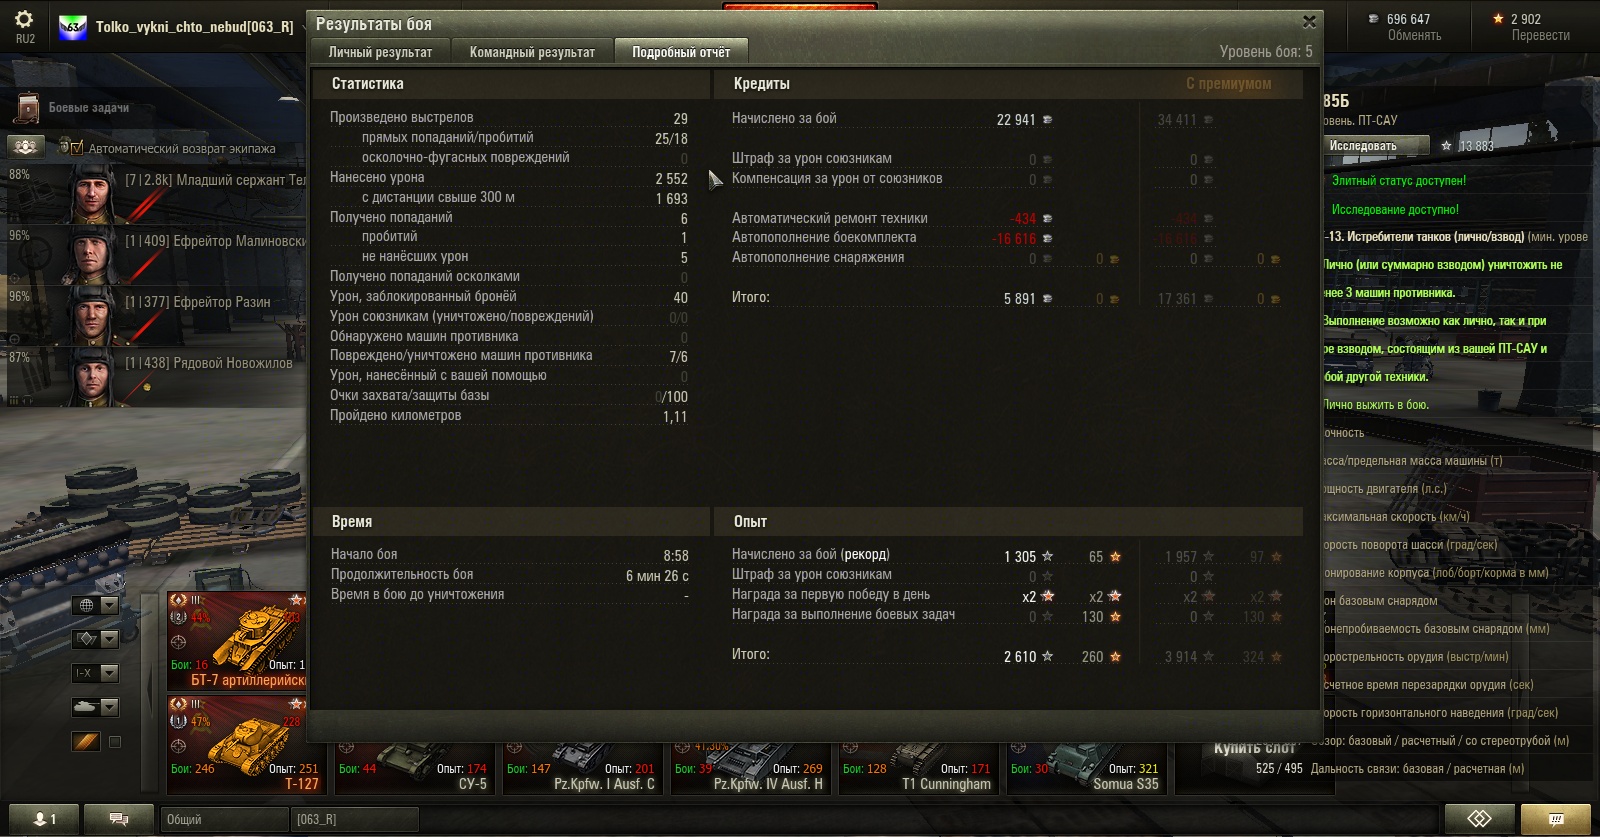This screenshot has height=837, width=1600.
Task: Expand the nation globe filter dropdown
Action: [x=96, y=605]
